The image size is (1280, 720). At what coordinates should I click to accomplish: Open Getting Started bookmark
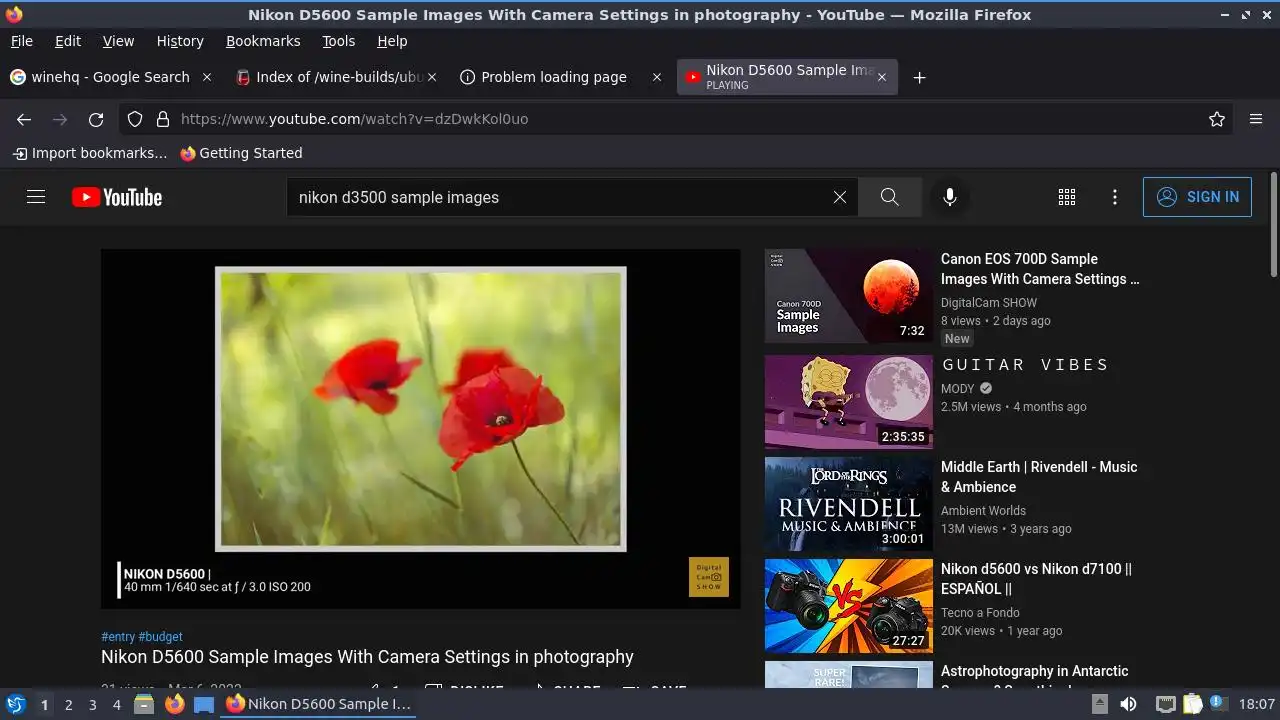(241, 153)
